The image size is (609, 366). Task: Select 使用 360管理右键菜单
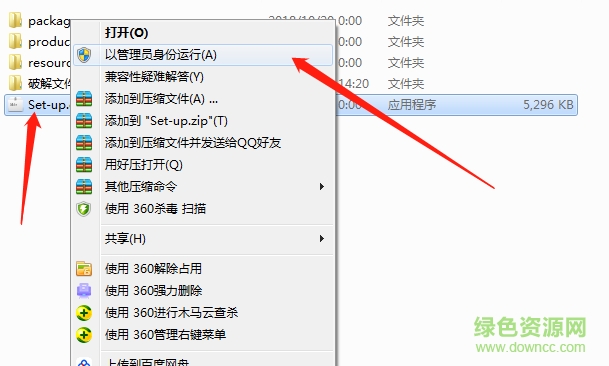(x=203, y=335)
